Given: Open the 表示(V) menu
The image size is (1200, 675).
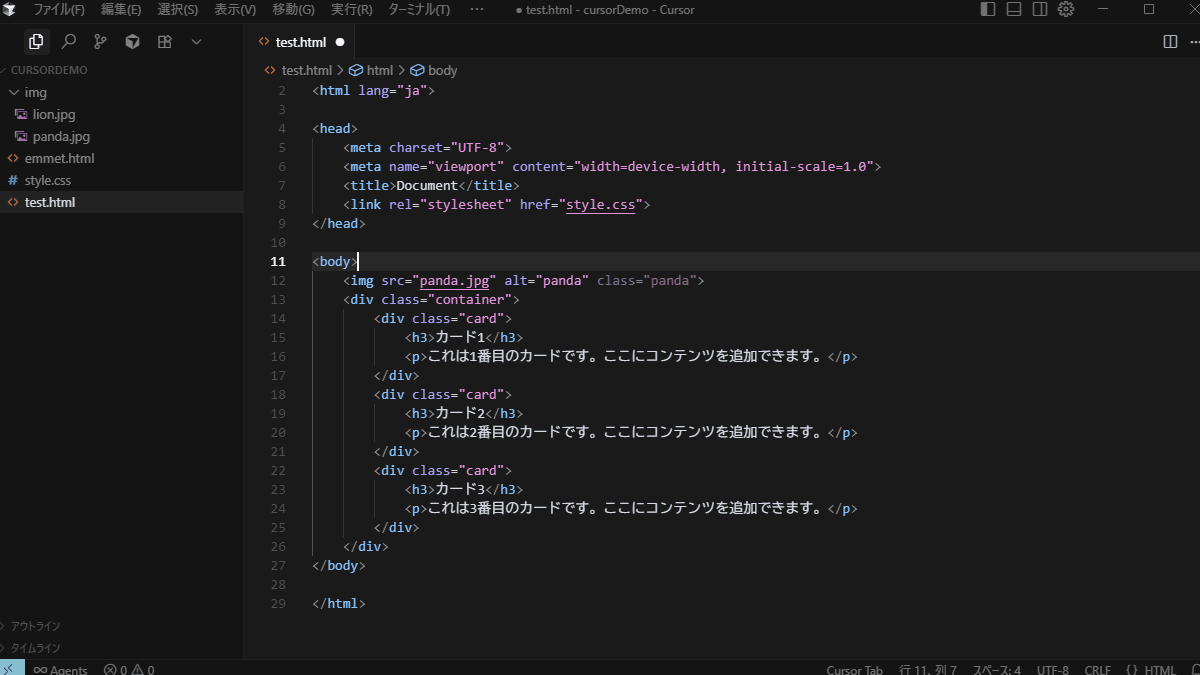Looking at the screenshot, I should [235, 9].
